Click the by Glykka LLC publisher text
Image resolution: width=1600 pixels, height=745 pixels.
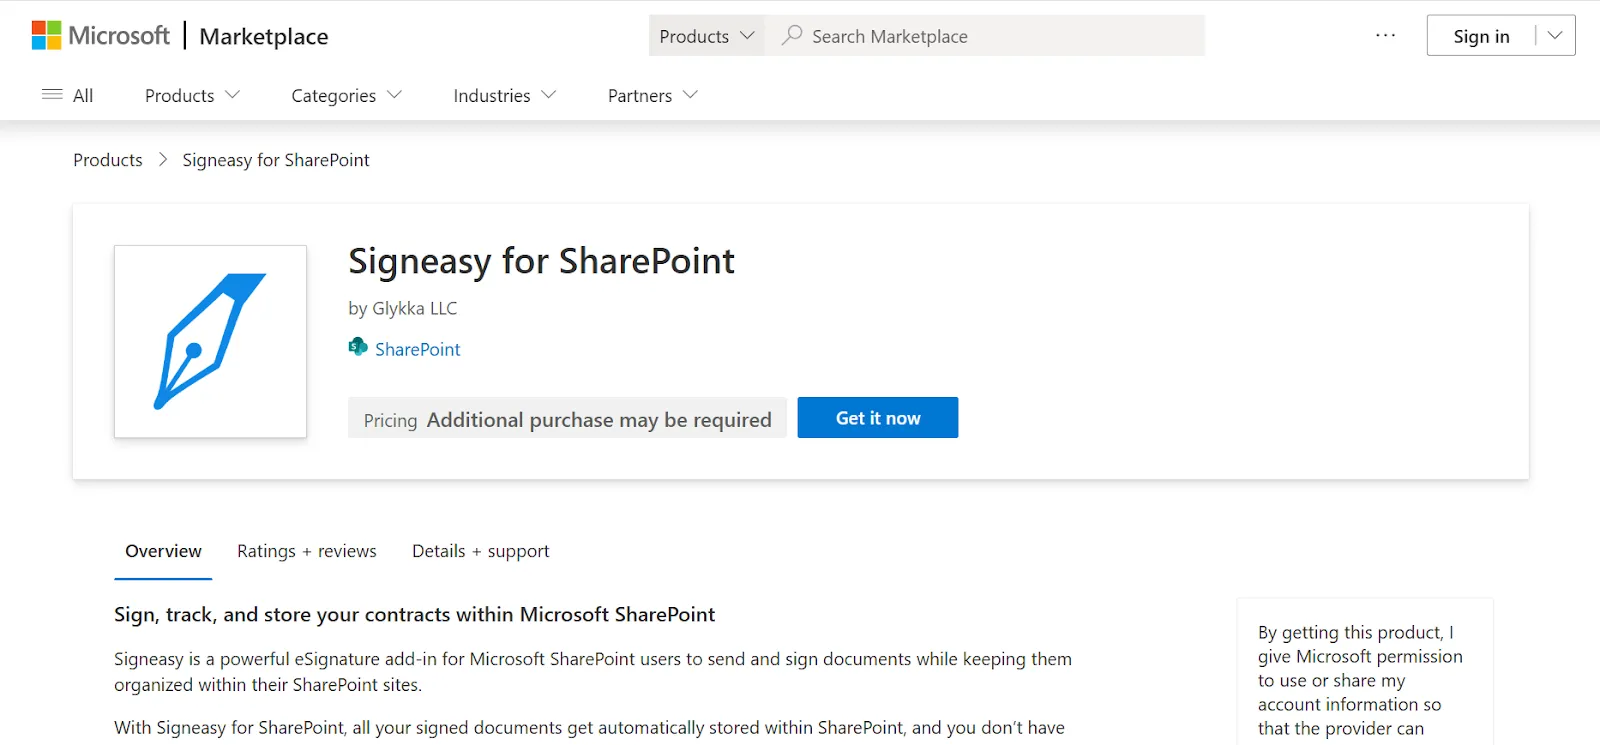coord(403,308)
